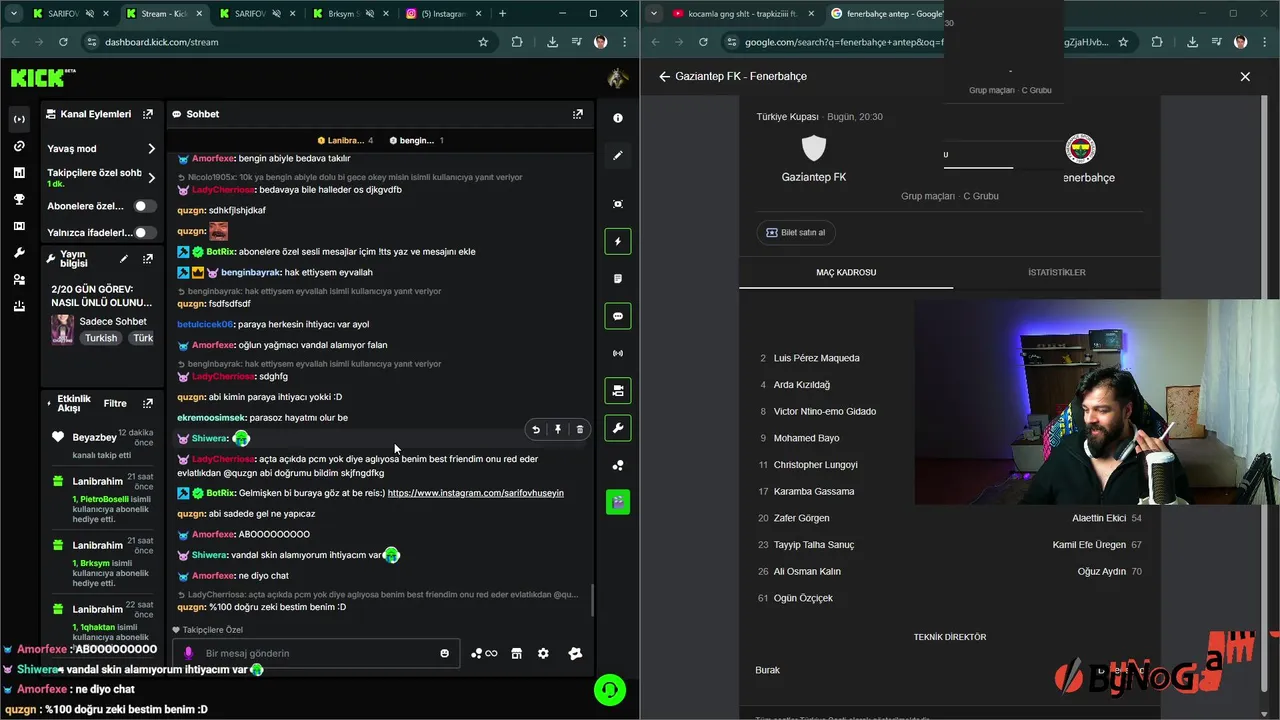
Task: Pin the hovered chat message
Action: point(558,430)
